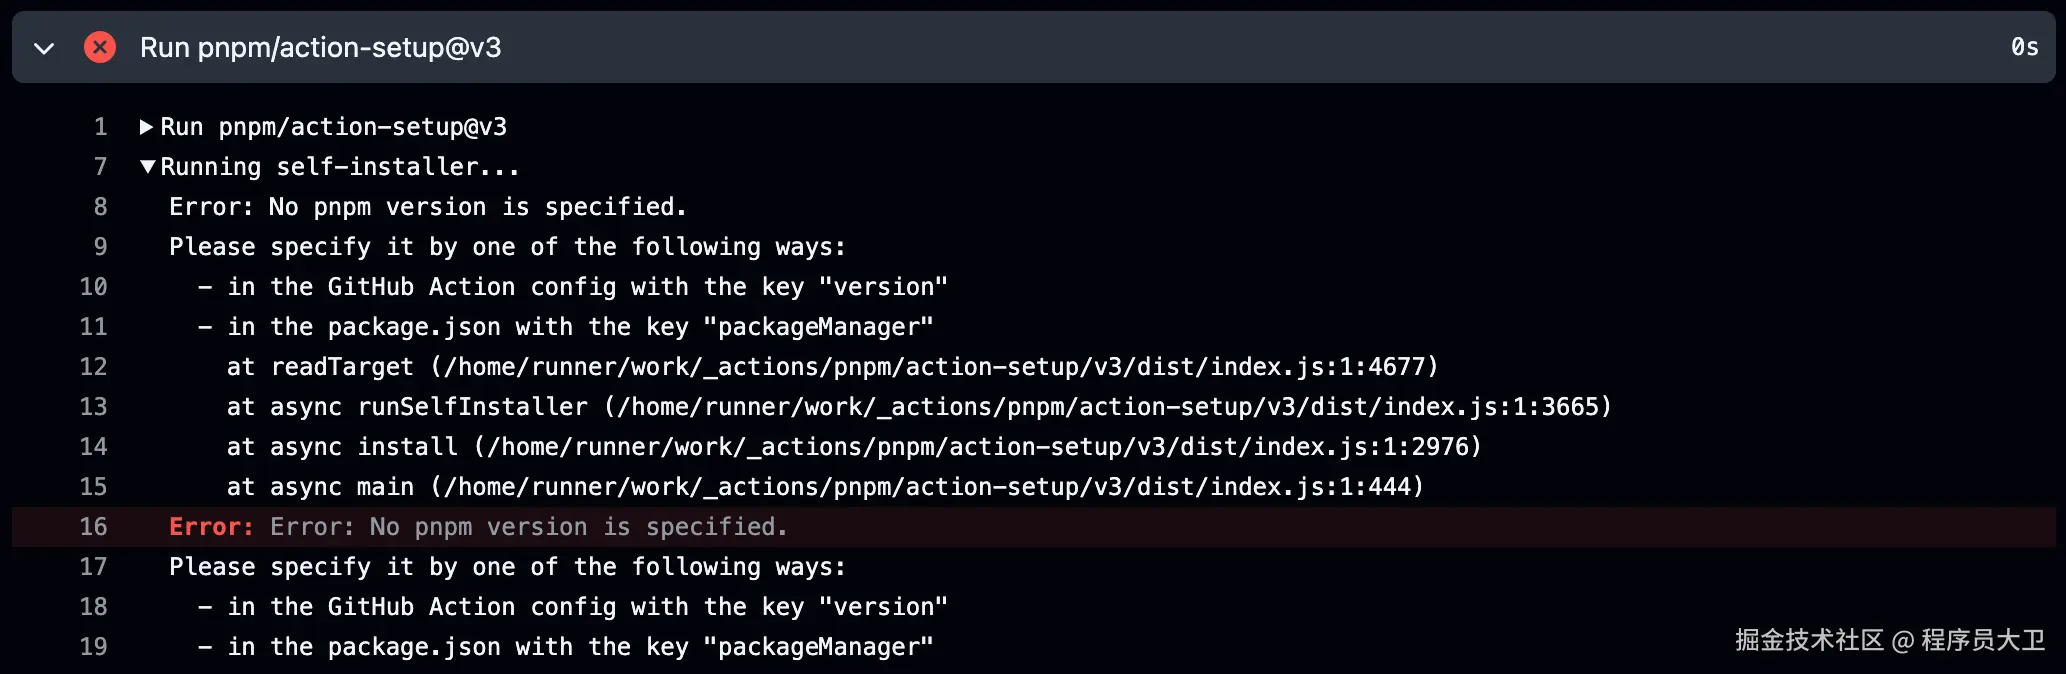Click the readTarget stack trace line
The width and height of the screenshot is (2066, 674).
point(832,367)
